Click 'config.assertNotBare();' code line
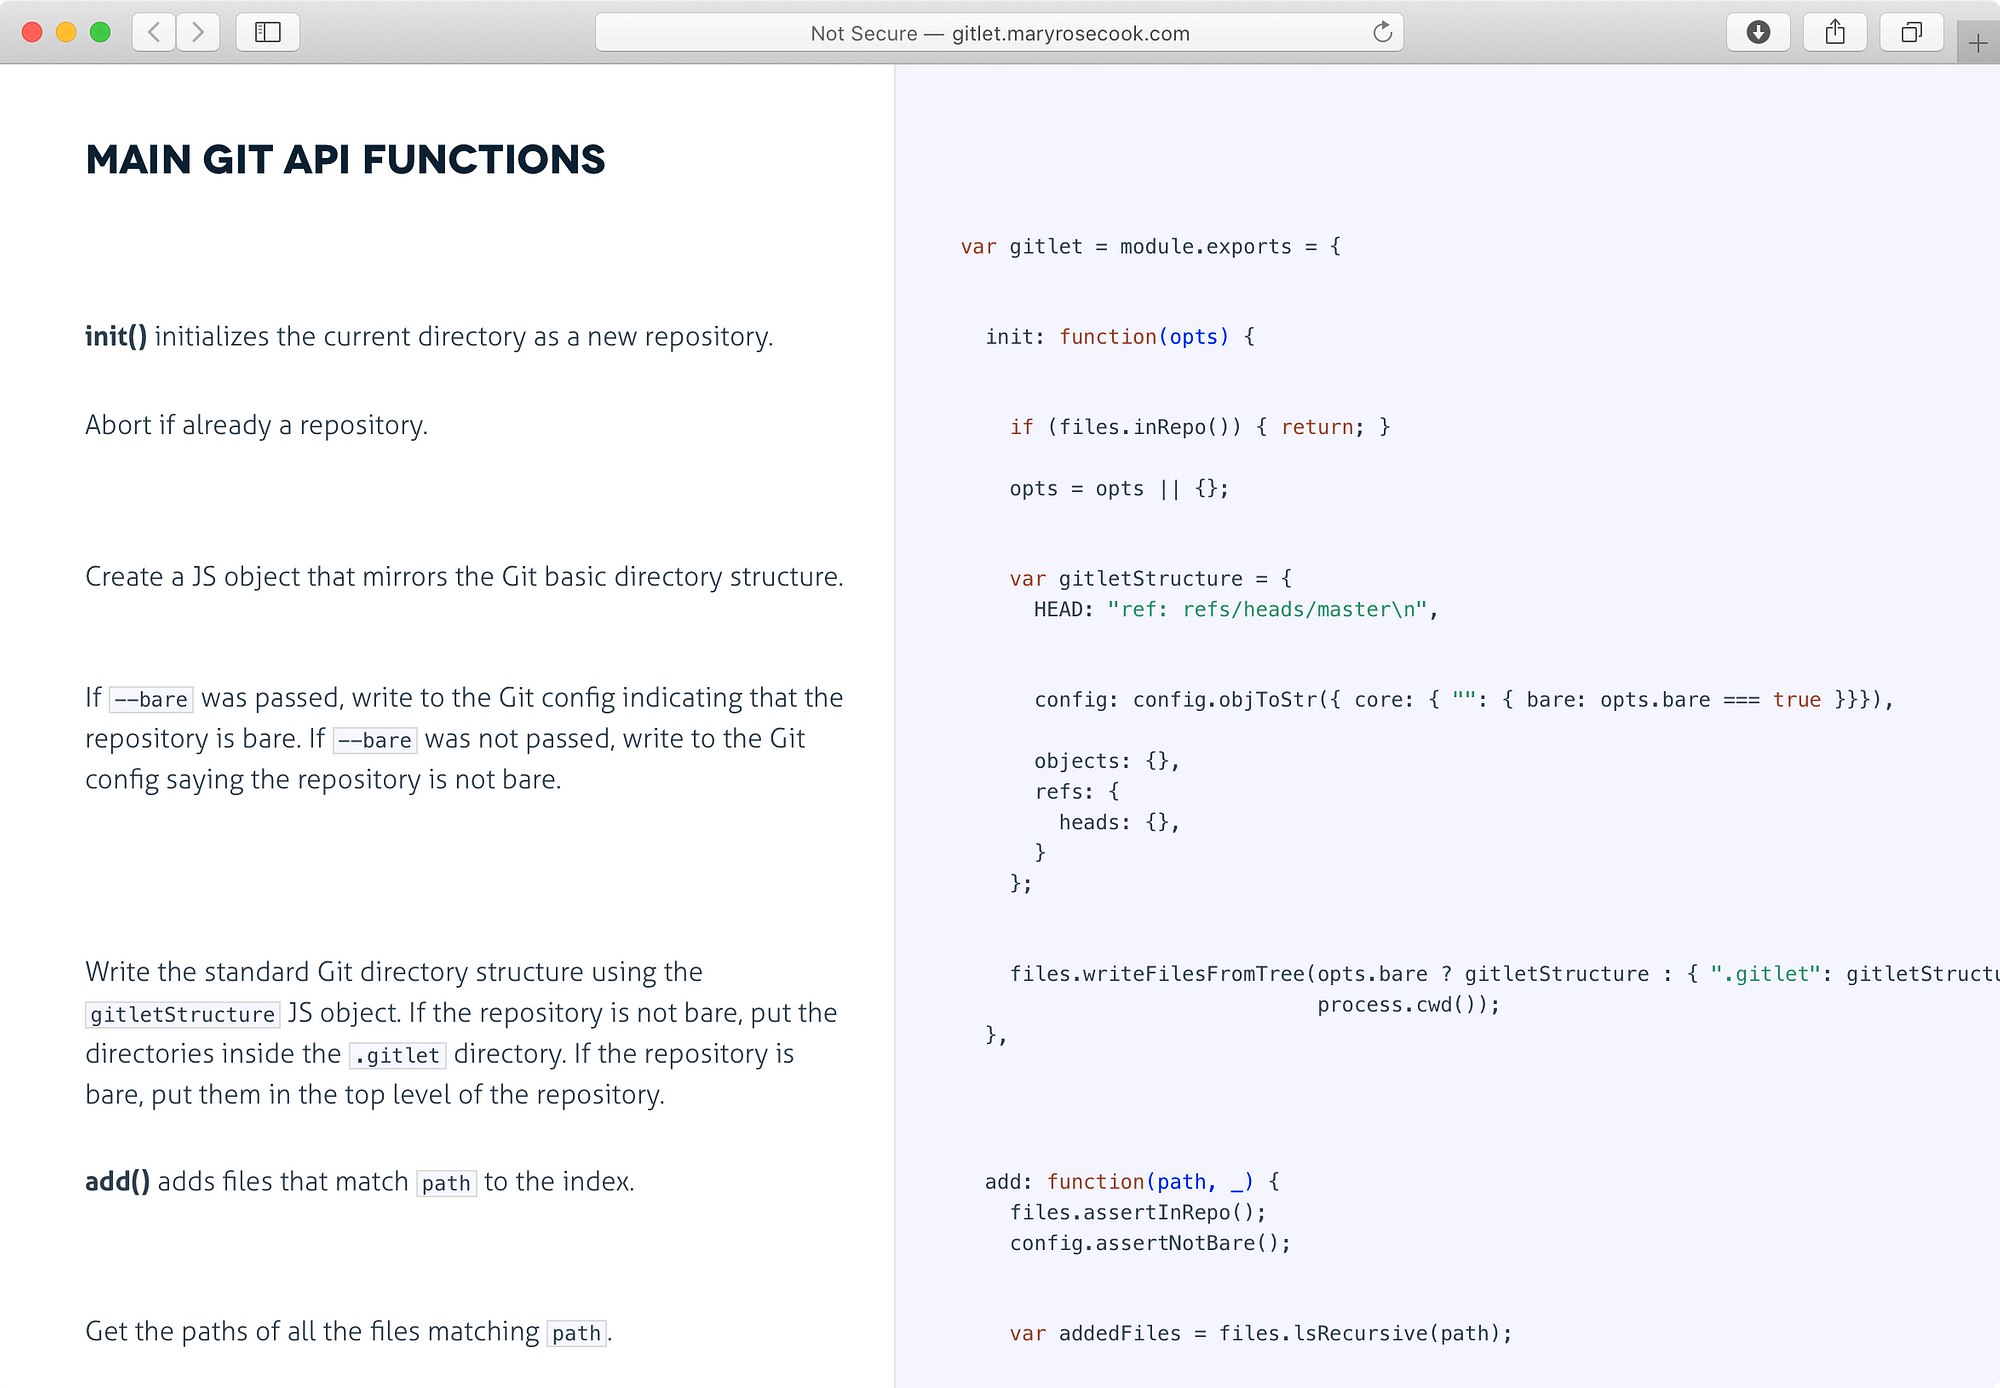The height and width of the screenshot is (1388, 2000). [1150, 1244]
